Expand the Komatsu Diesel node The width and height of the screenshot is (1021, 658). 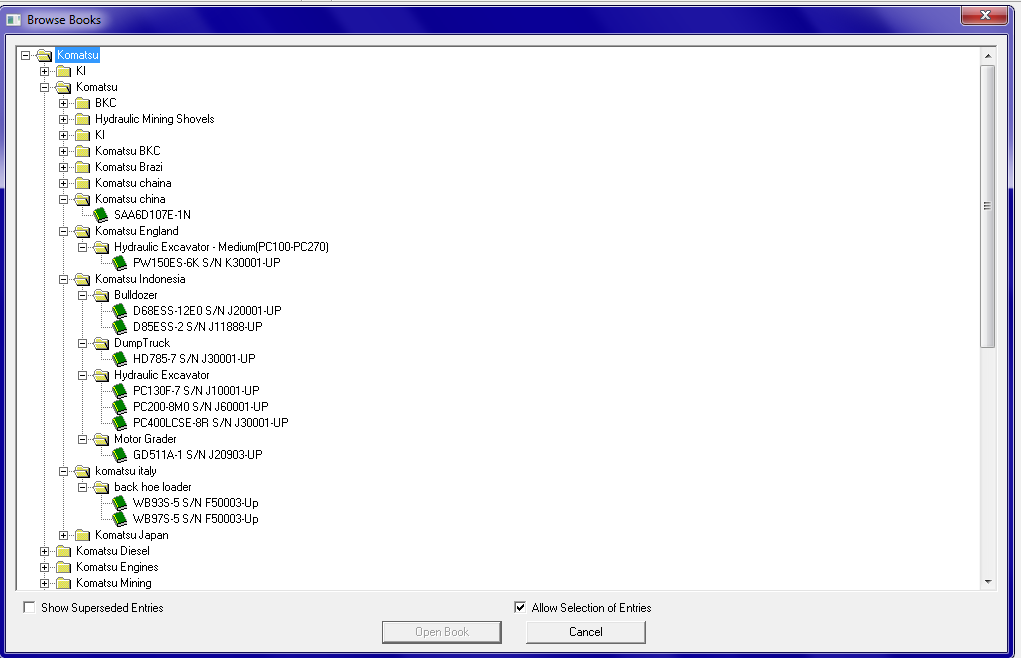pyautogui.click(x=44, y=551)
